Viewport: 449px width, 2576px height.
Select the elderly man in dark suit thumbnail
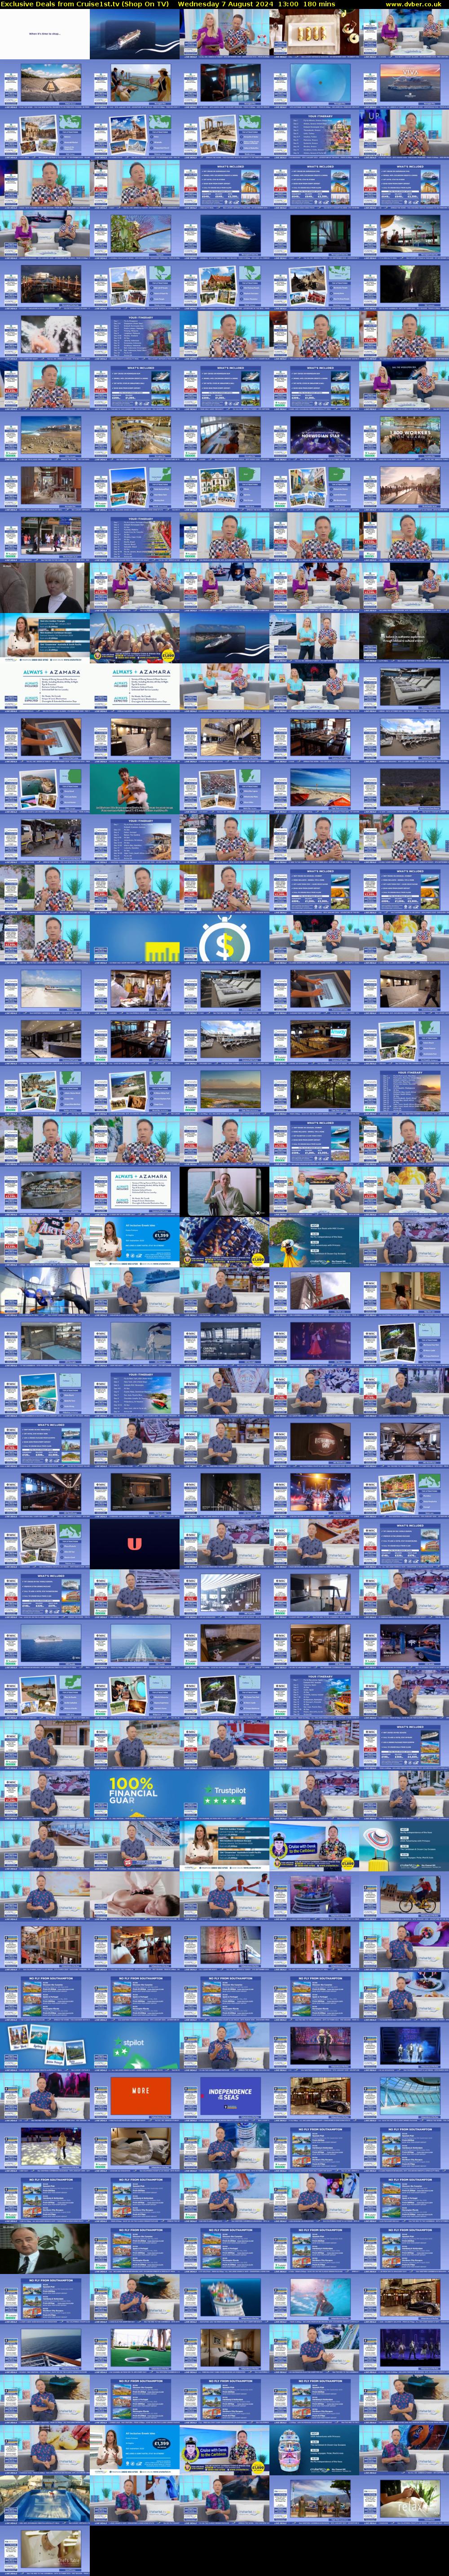(x=45, y=2247)
